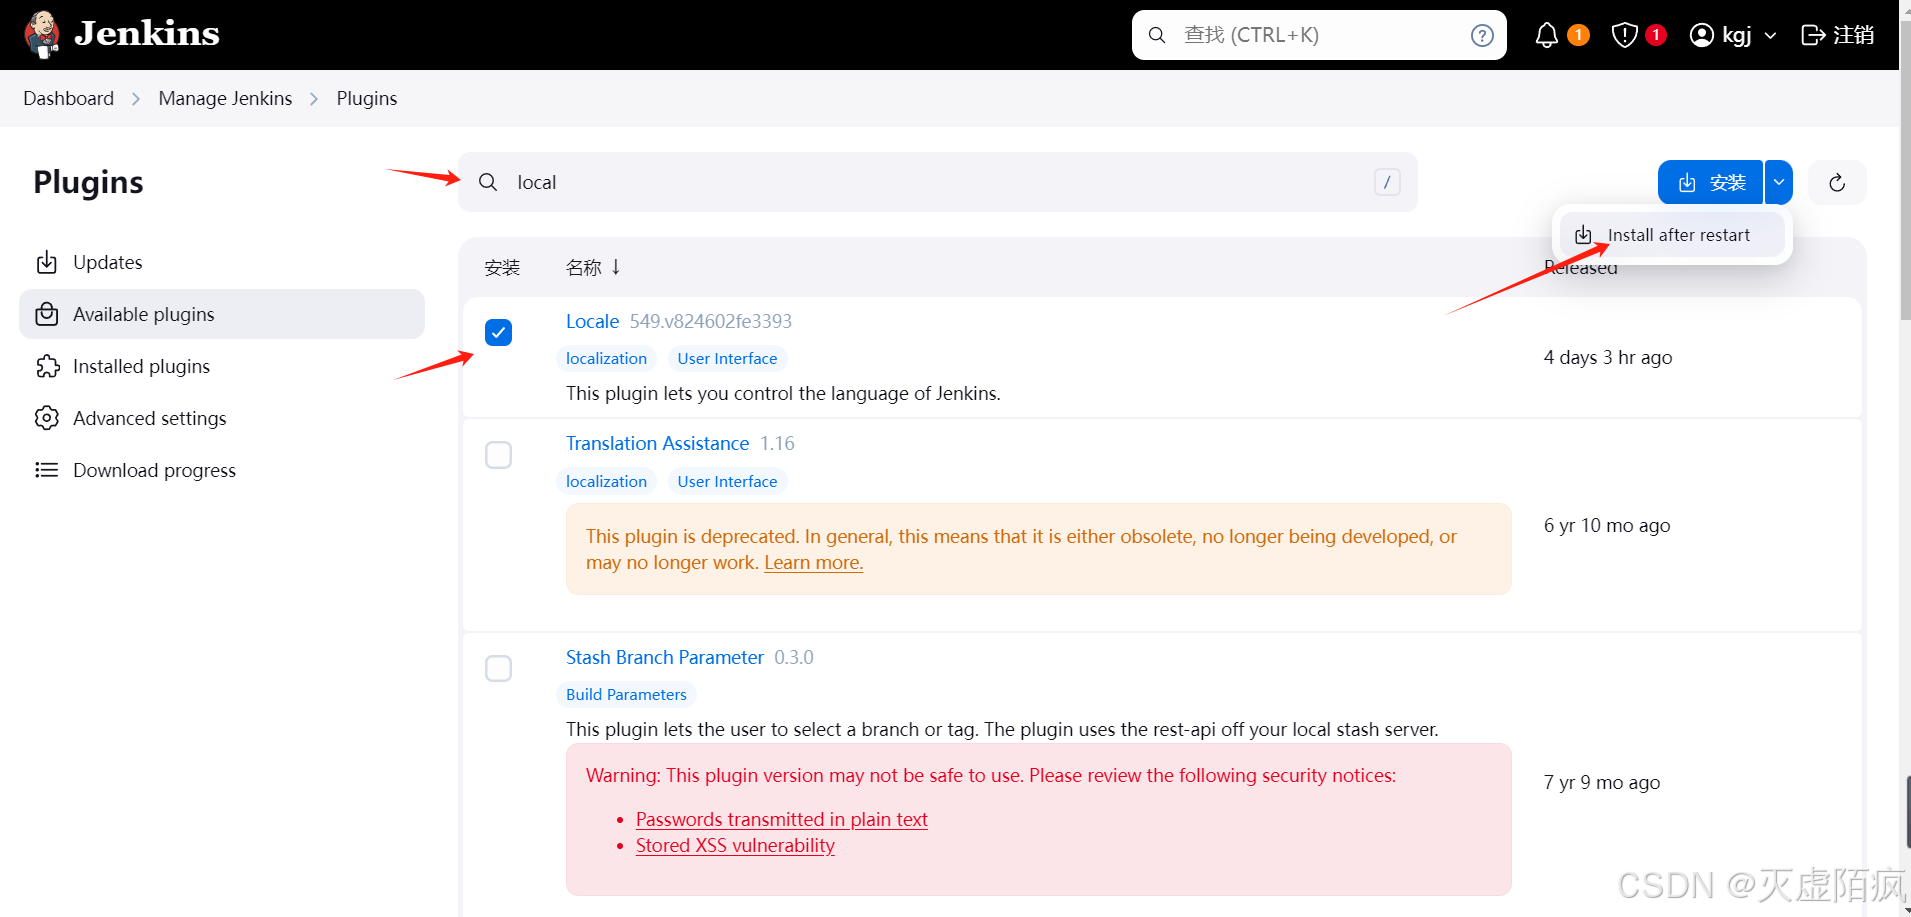
Task: Go to Dashboard breadcrumb
Action: tap(68, 98)
